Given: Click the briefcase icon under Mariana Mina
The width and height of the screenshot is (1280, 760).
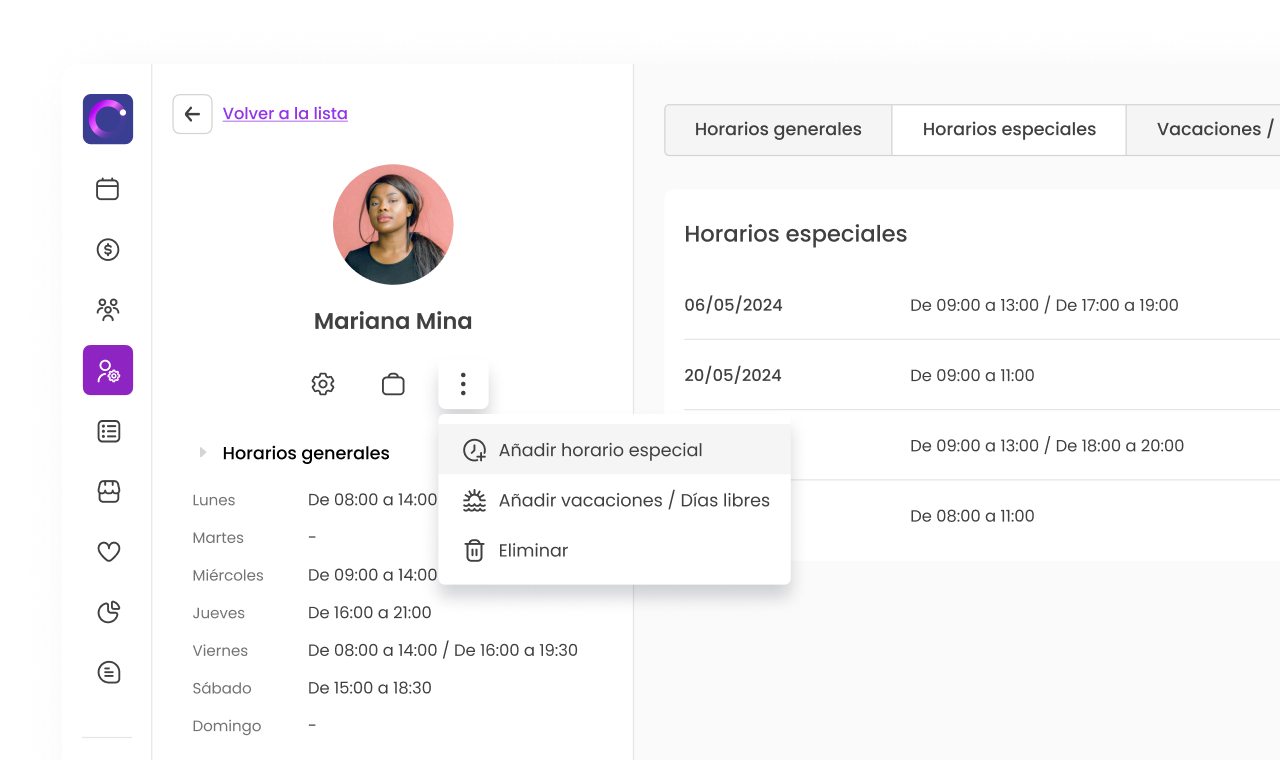Looking at the screenshot, I should tap(393, 384).
